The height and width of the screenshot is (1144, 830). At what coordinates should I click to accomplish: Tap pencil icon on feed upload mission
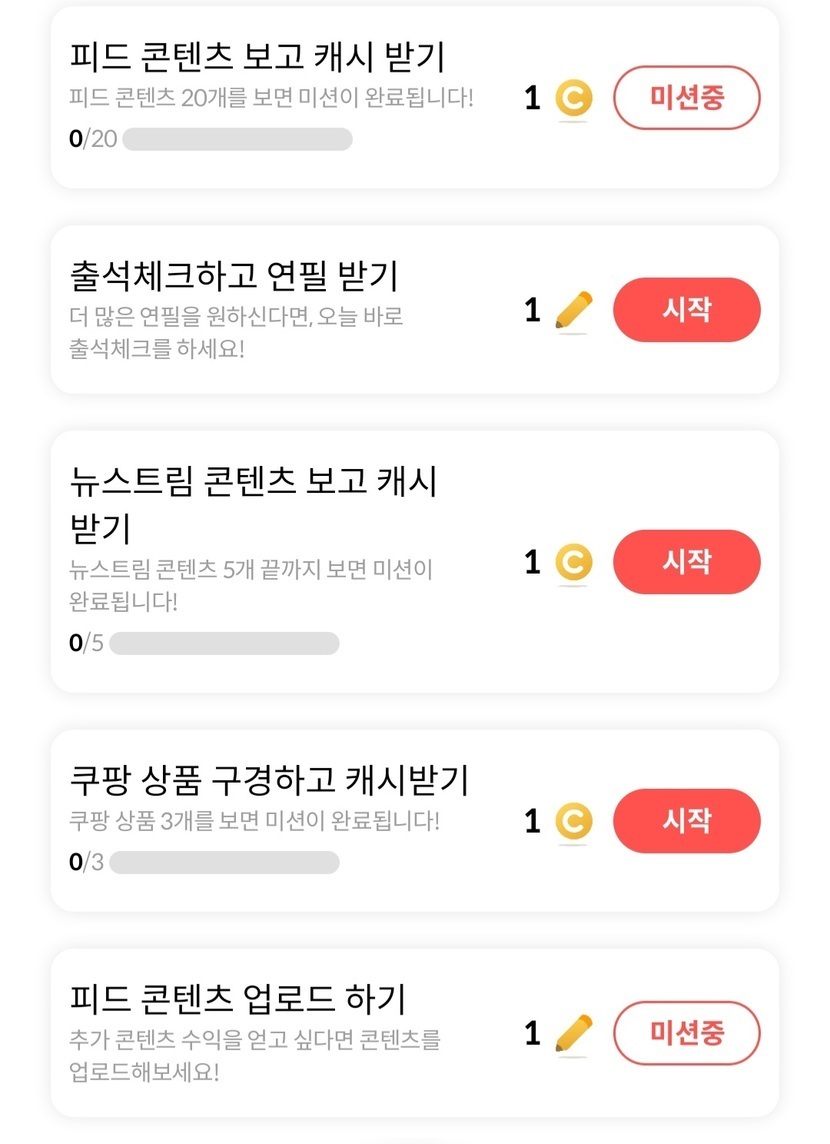(x=573, y=1033)
